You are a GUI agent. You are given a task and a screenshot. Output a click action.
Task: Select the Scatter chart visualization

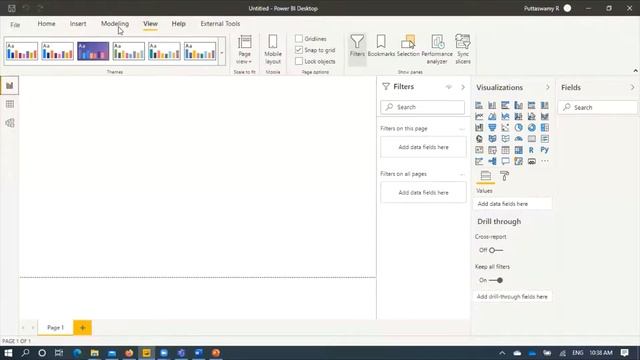(x=505, y=128)
